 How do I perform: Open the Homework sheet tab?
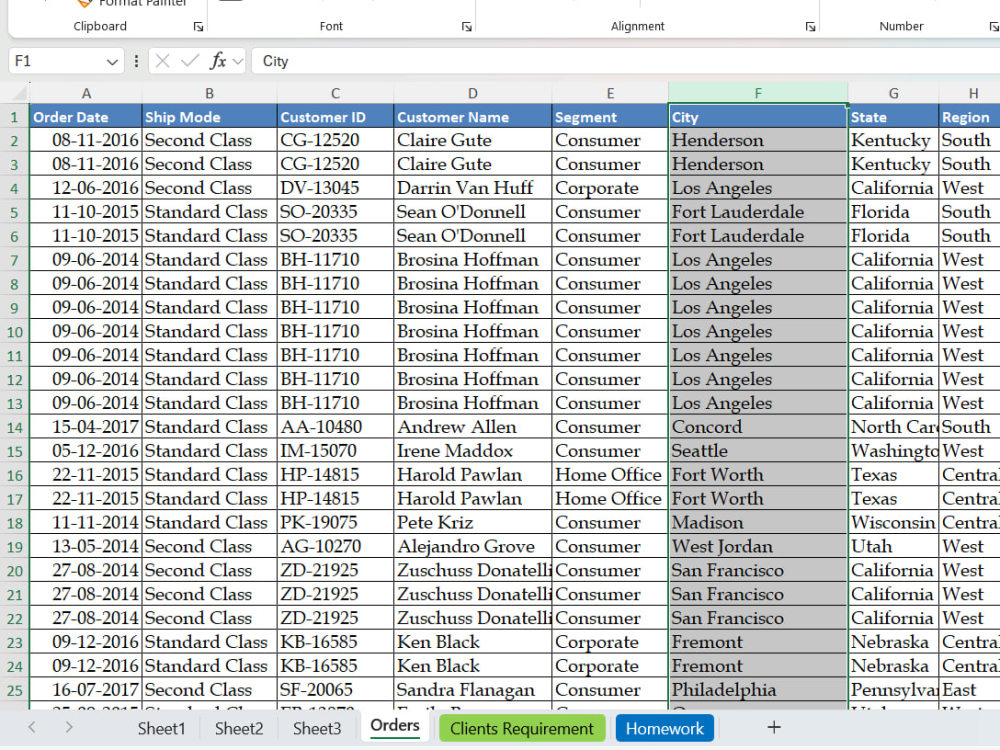point(665,728)
